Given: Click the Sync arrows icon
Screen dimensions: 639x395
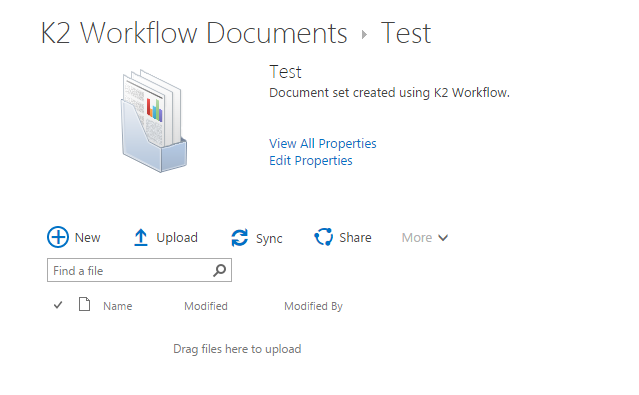Looking at the screenshot, I should pos(240,238).
